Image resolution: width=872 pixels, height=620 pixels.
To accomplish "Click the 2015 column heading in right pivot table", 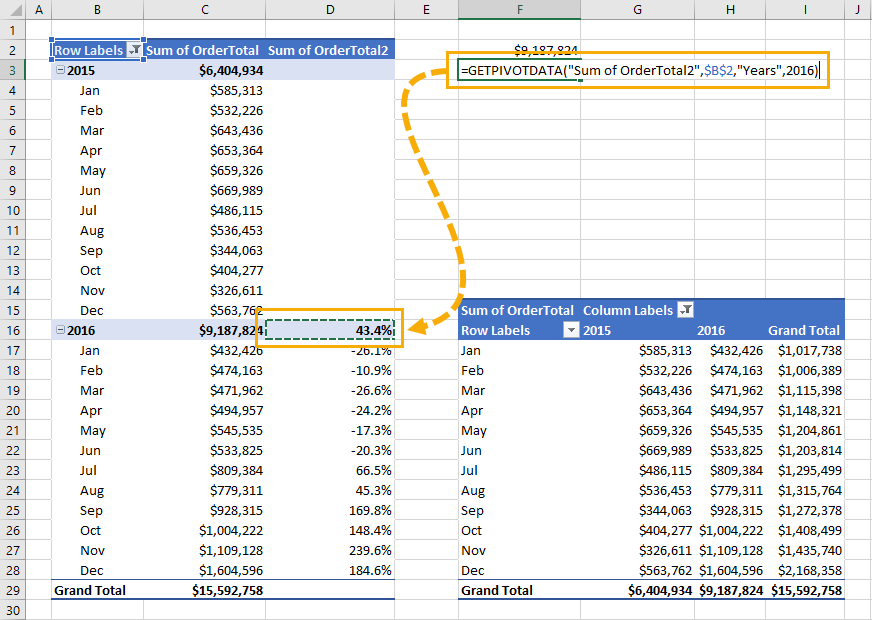I will (x=597, y=330).
